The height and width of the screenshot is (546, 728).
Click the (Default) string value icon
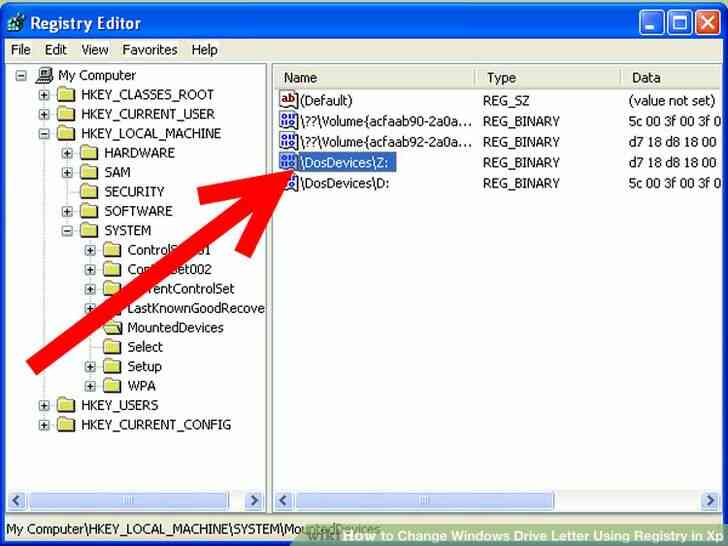point(288,100)
